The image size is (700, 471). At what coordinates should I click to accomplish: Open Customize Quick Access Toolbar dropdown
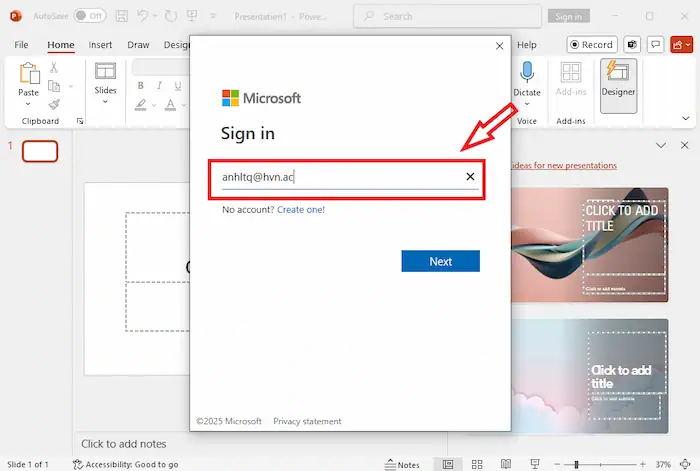pyautogui.click(x=213, y=16)
